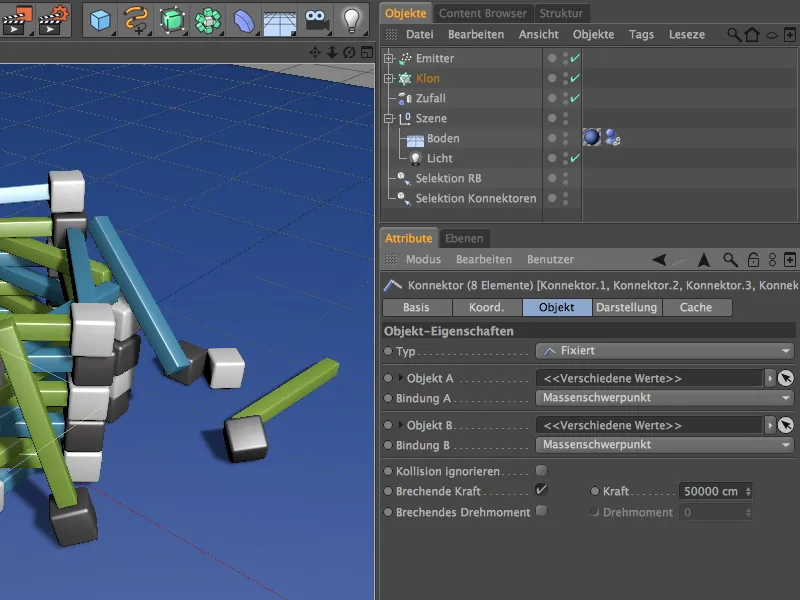Expand the Objekt A disclosure triangle
This screenshot has height=600, width=800.
(401, 378)
